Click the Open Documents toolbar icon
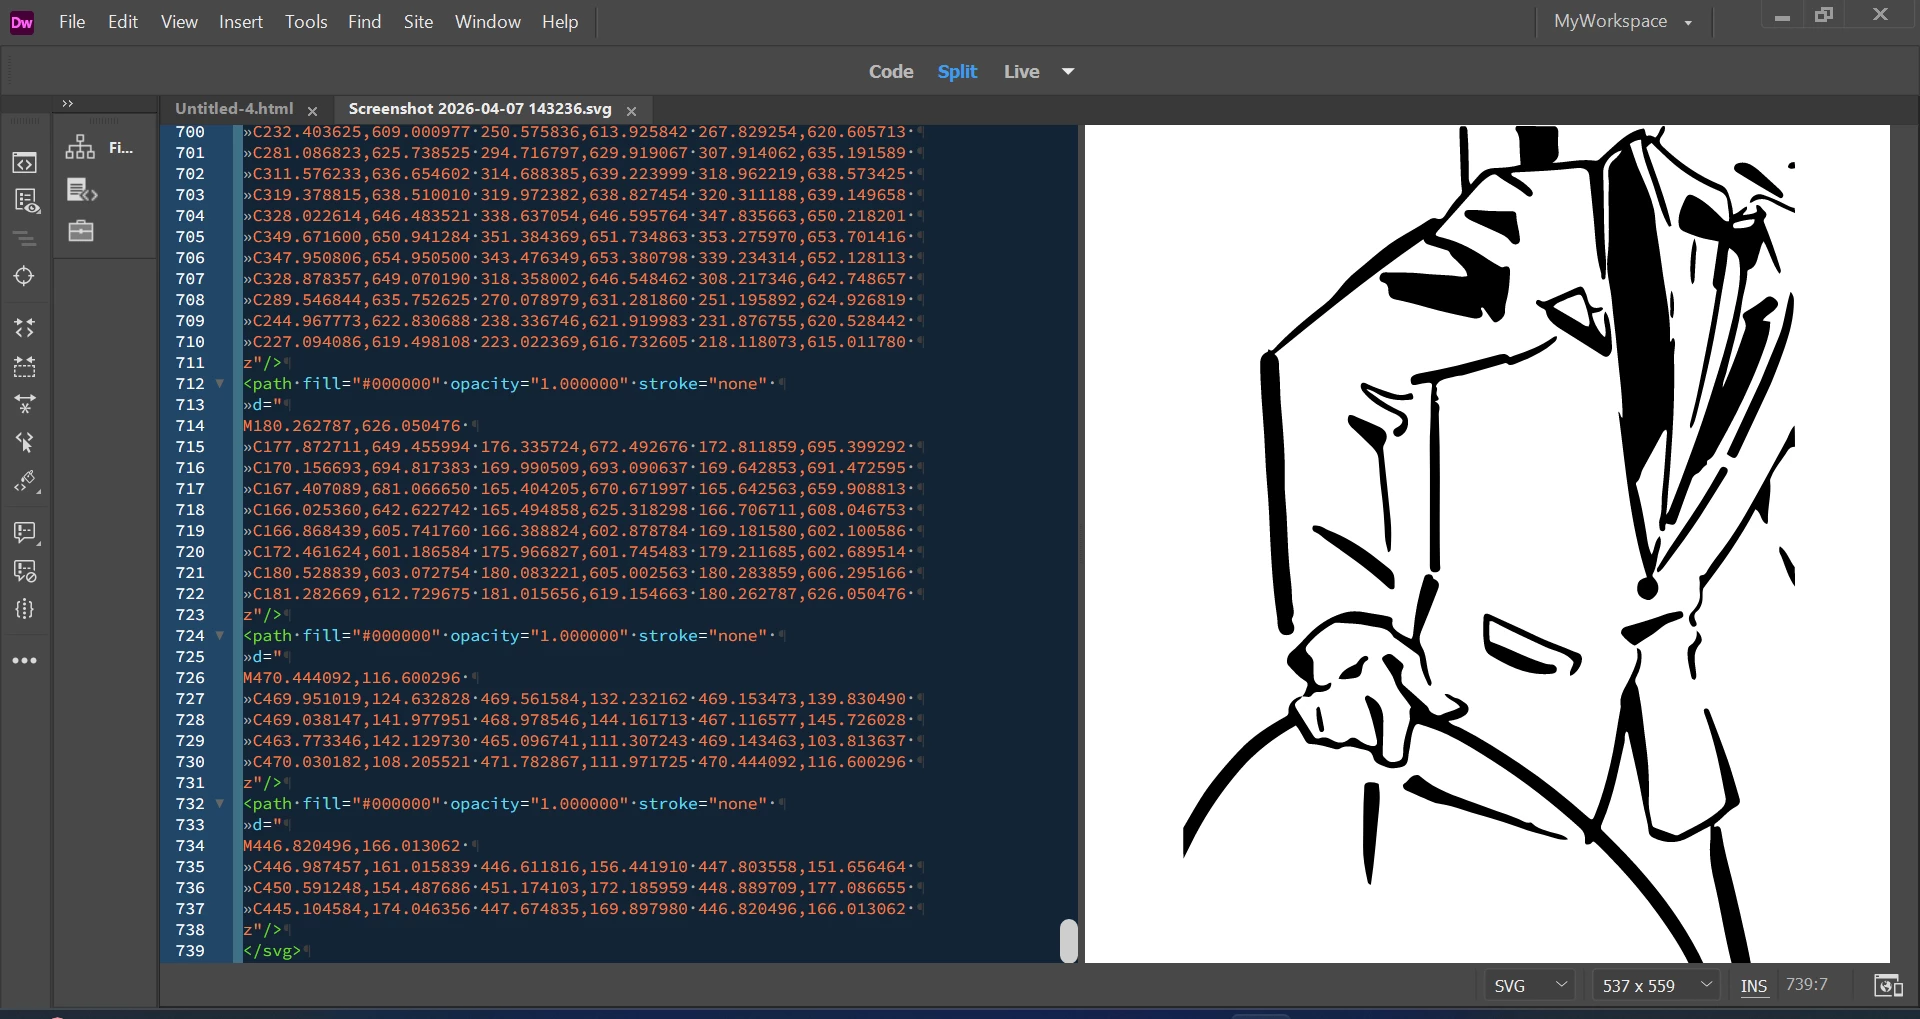Screen dimensions: 1920x1019 (x=25, y=163)
